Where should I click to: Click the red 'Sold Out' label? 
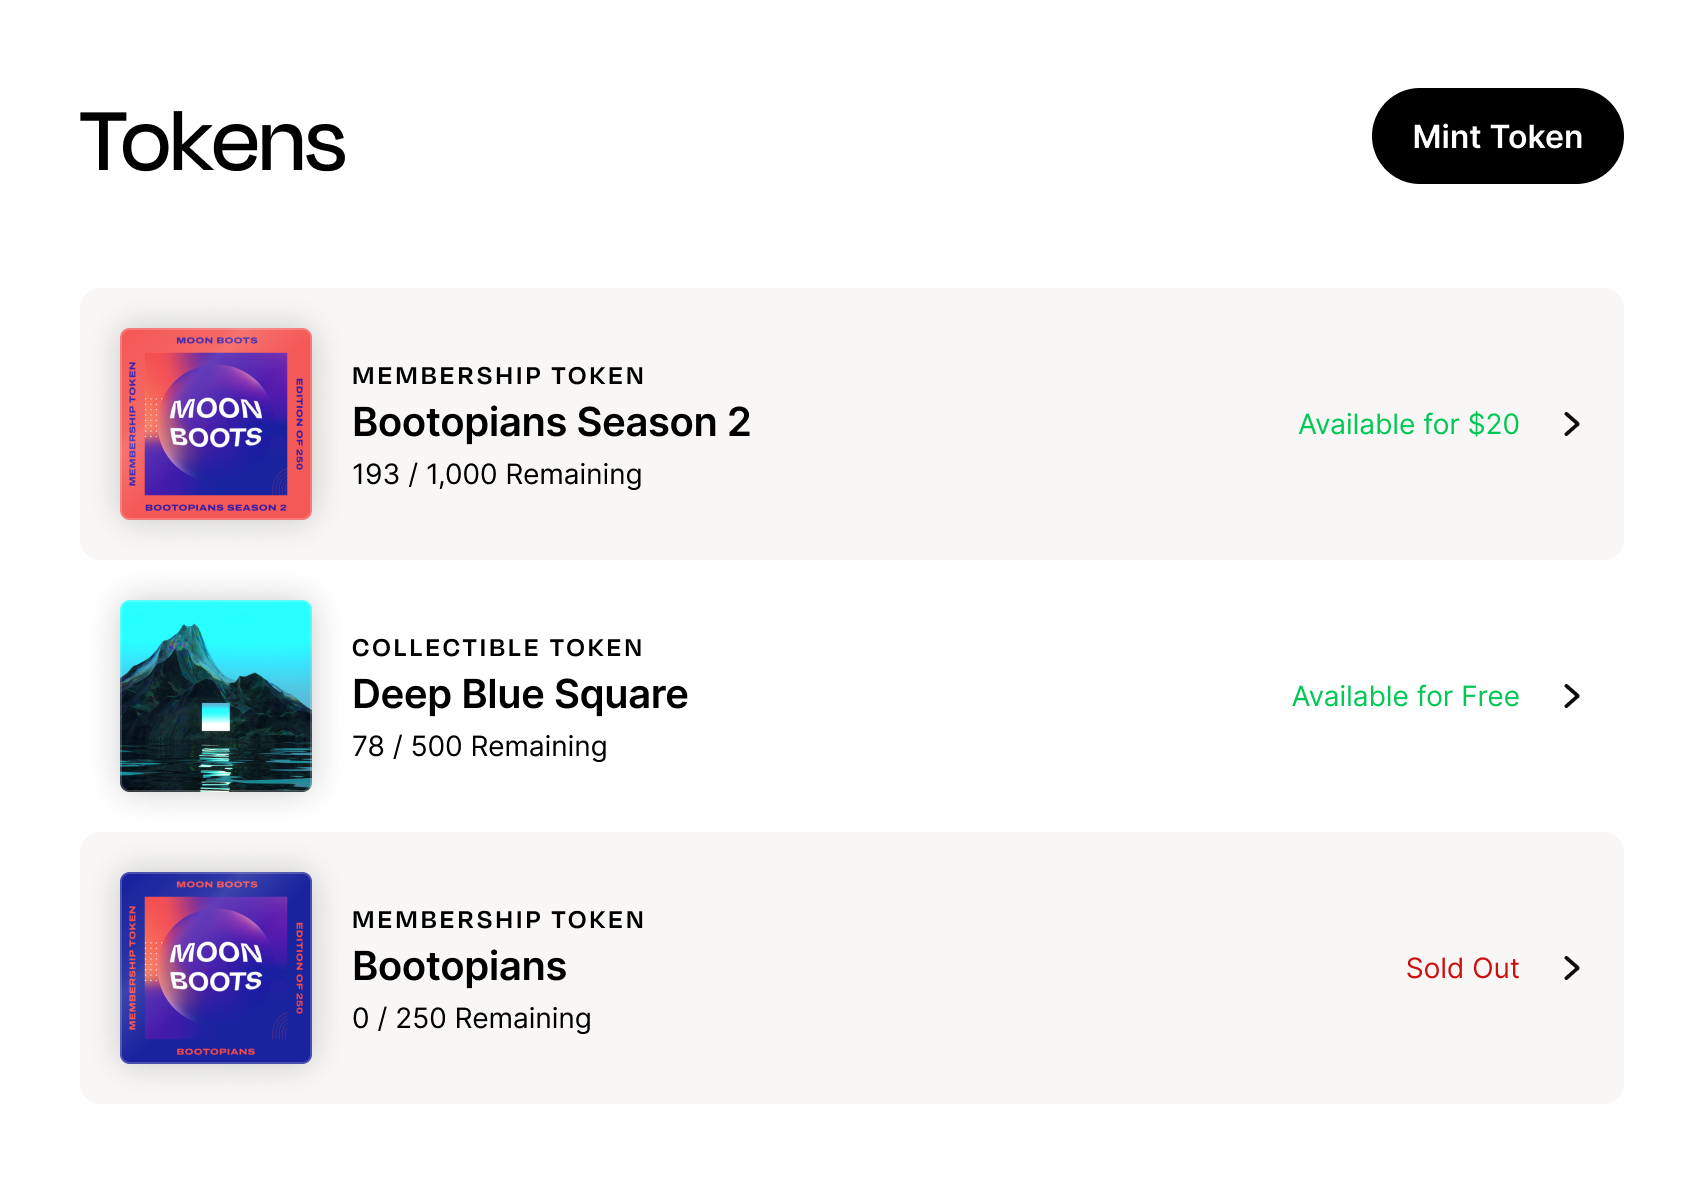click(x=1462, y=968)
